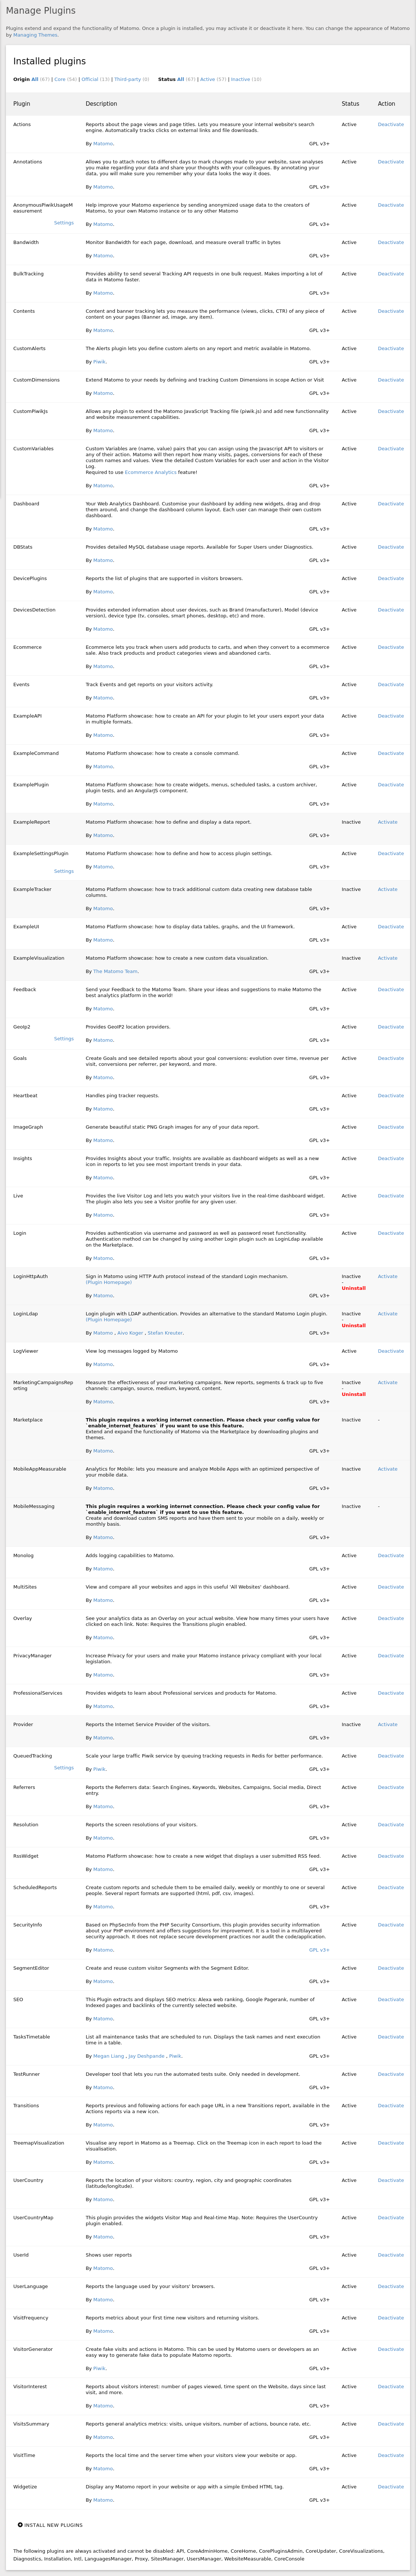Deactivate the Annotations plugin

[390, 162]
